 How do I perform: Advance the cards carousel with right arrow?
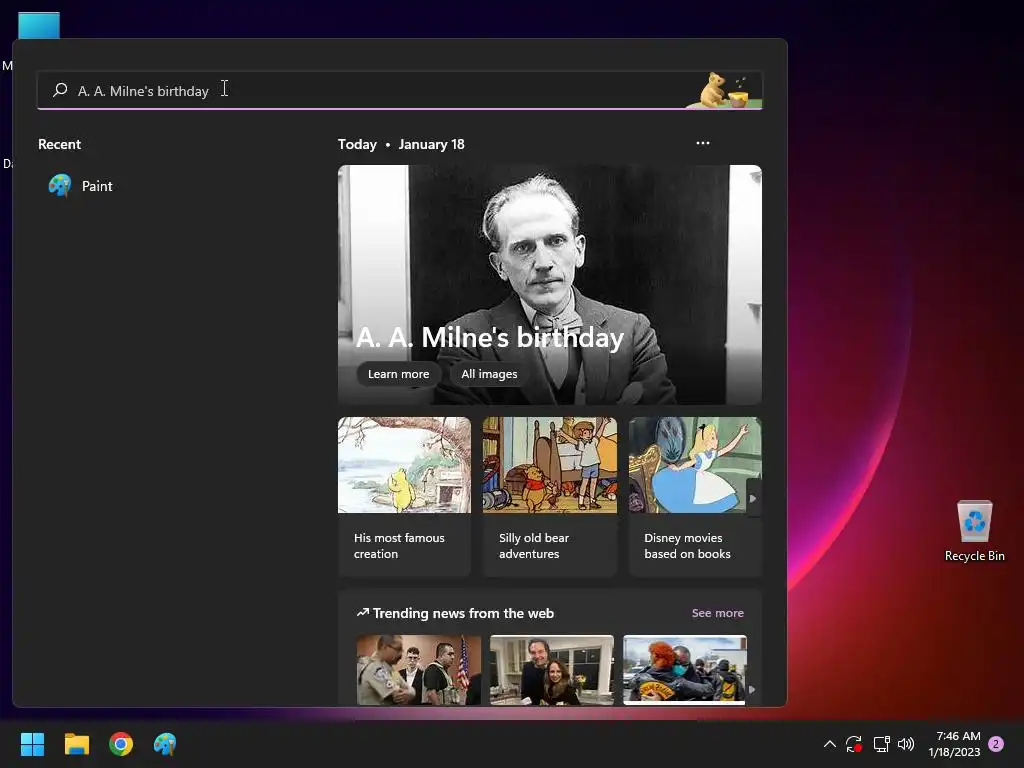point(753,498)
